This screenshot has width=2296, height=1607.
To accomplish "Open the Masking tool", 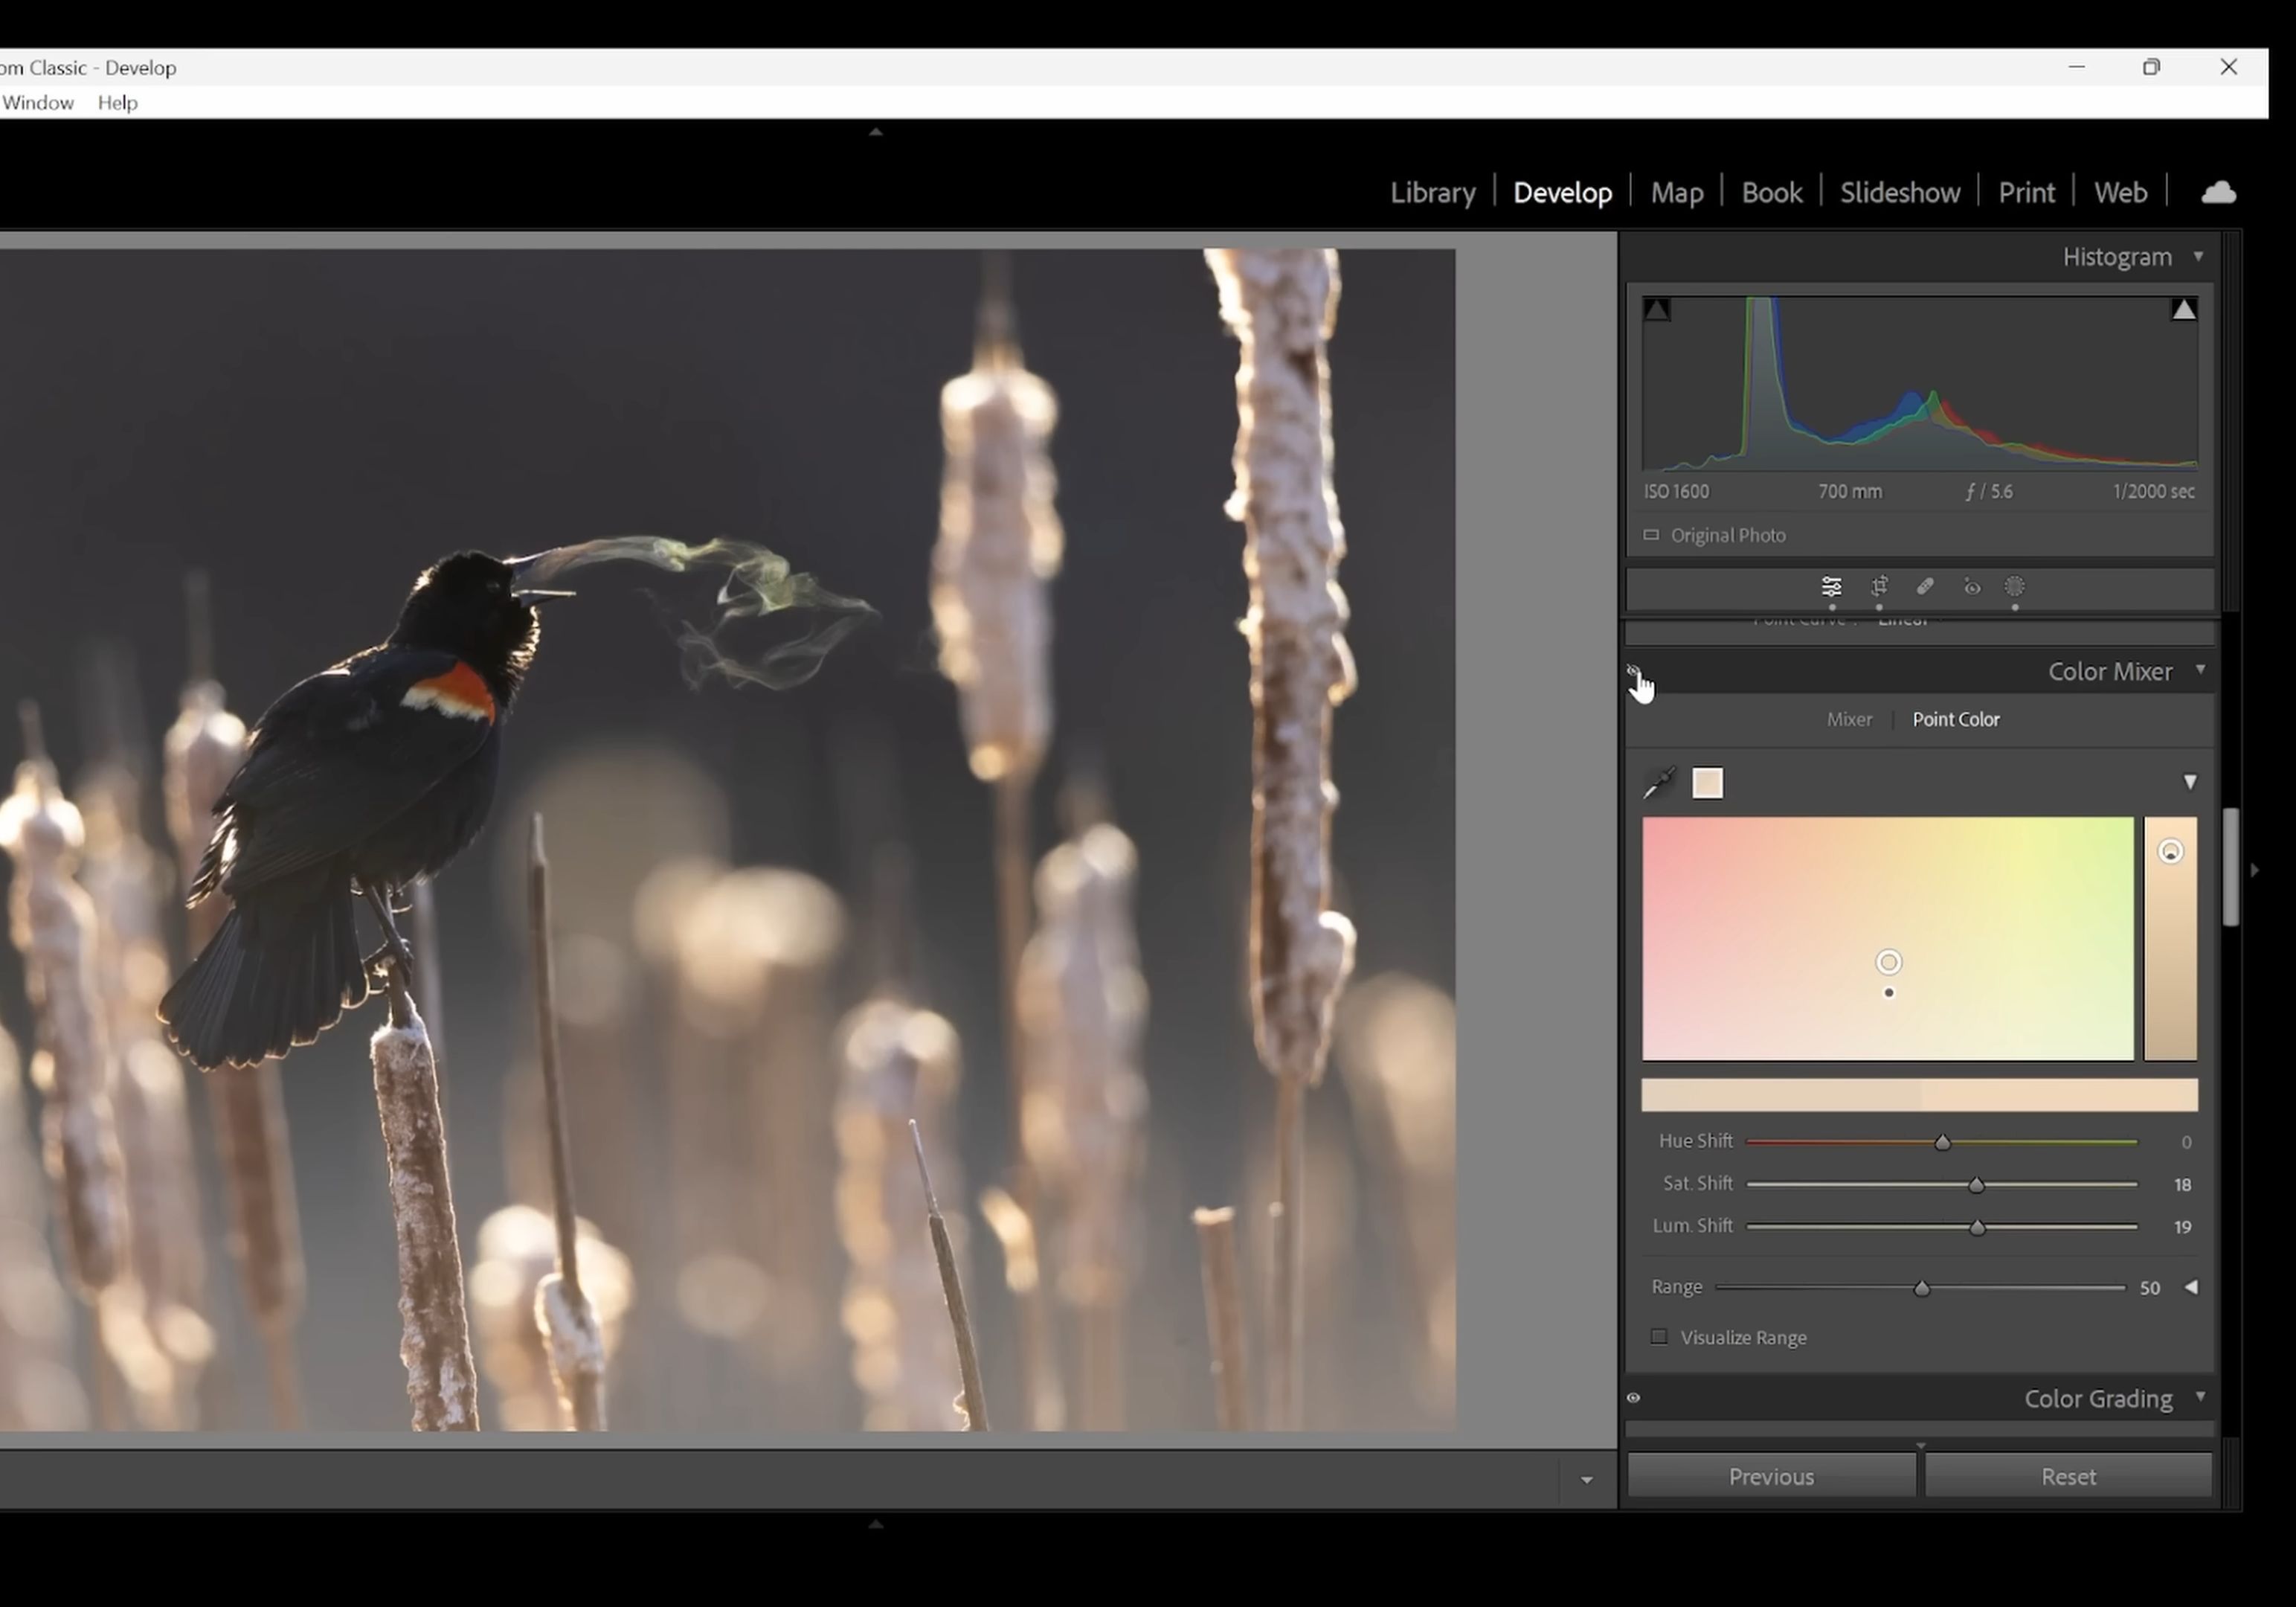I will point(2015,587).
